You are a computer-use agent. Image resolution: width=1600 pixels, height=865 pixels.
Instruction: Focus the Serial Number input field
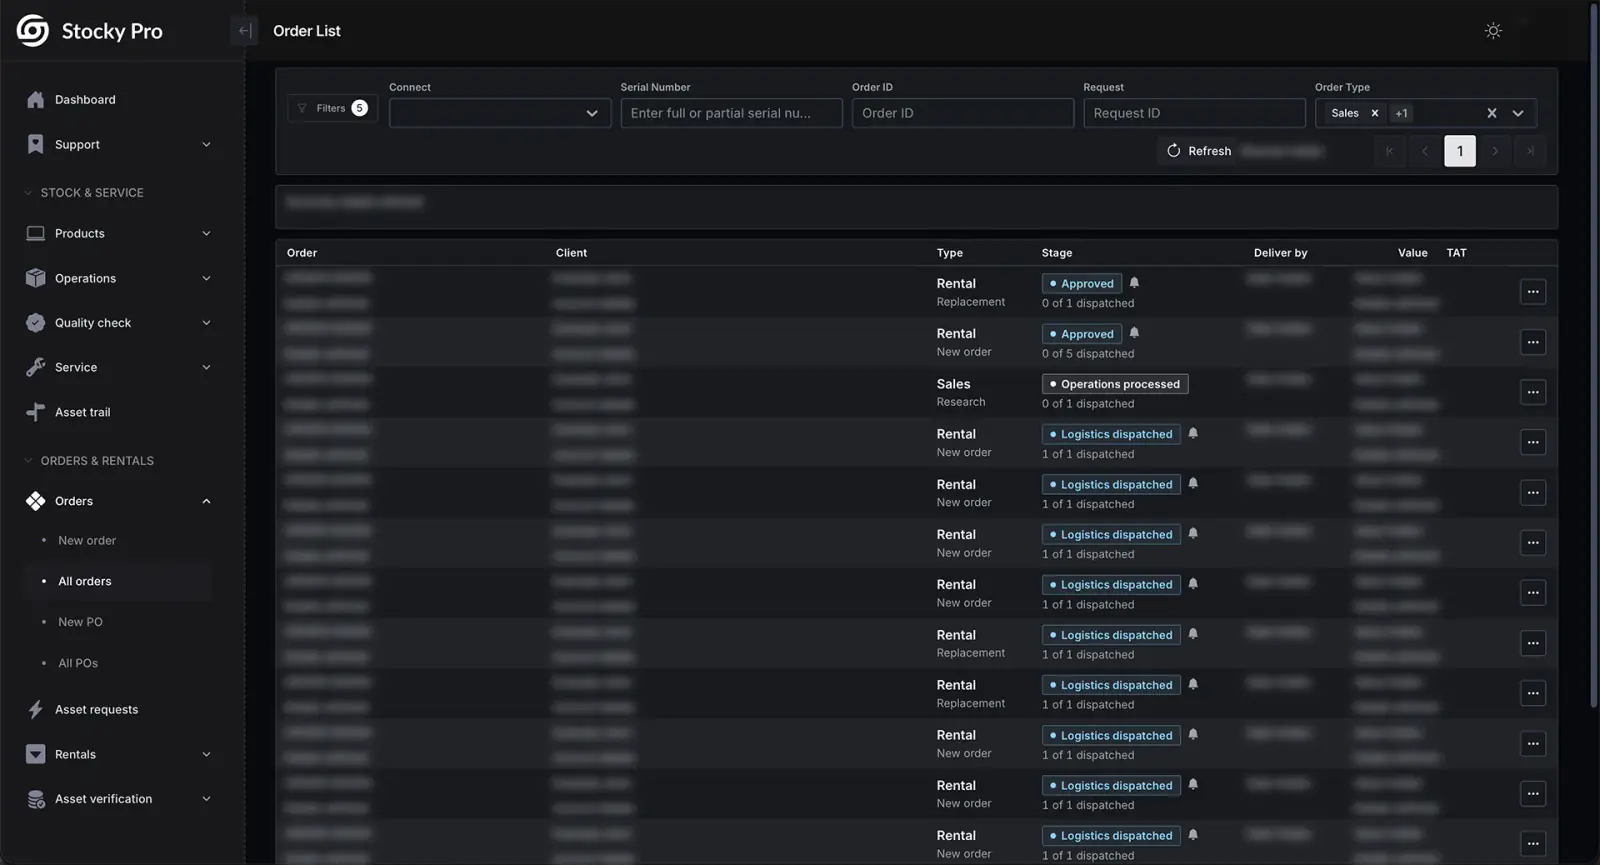pos(732,113)
